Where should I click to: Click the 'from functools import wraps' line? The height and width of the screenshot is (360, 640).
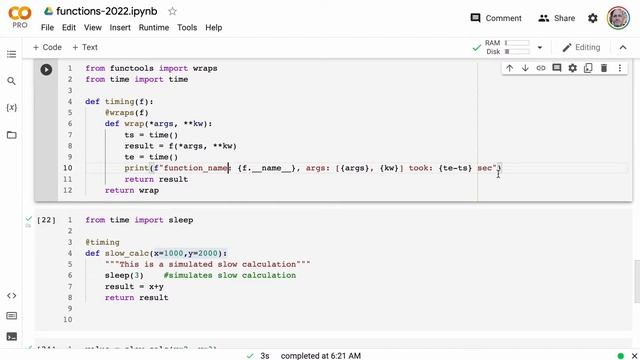(151, 68)
